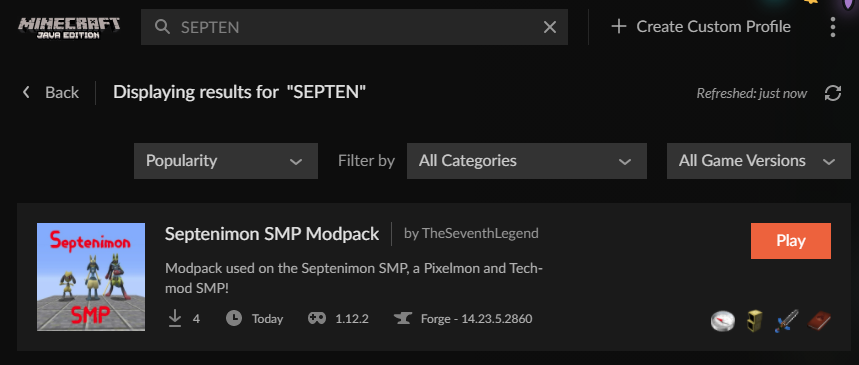Click the Septenimon SMP modpack thumbnail
Screen dimensions: 859x365
click(91, 277)
